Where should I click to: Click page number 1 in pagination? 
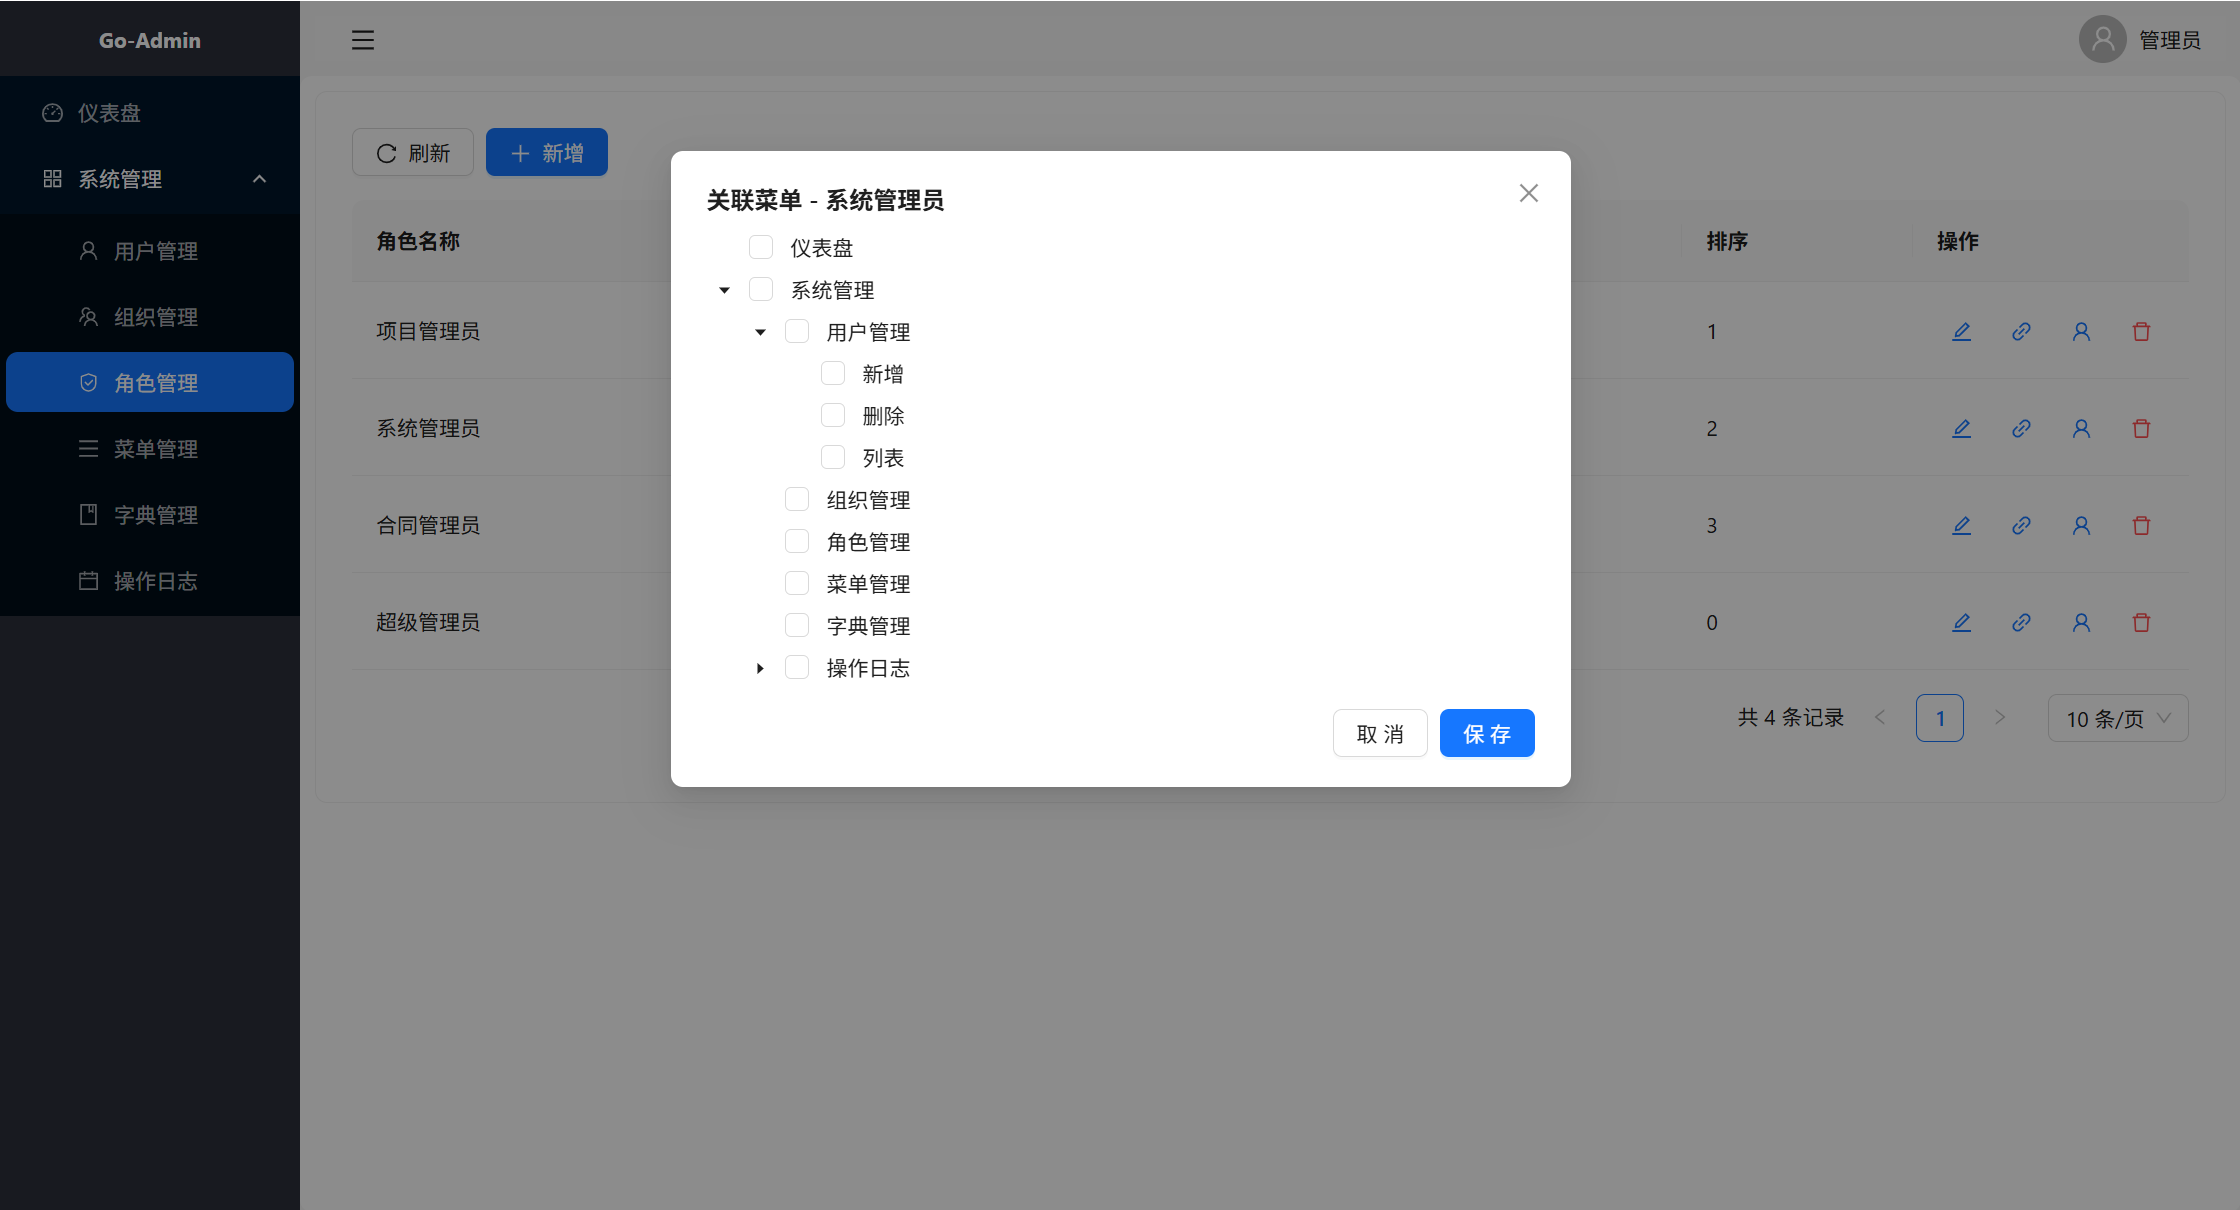click(1939, 718)
